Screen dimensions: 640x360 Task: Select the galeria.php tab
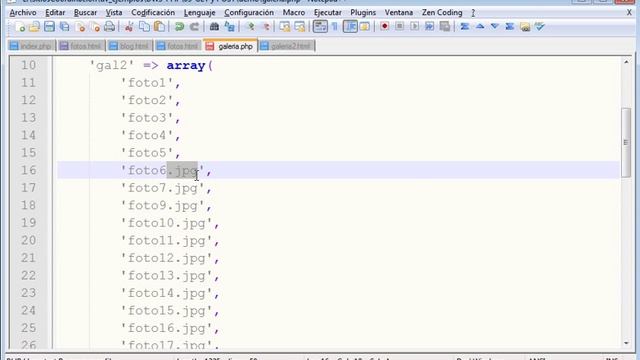click(230, 46)
